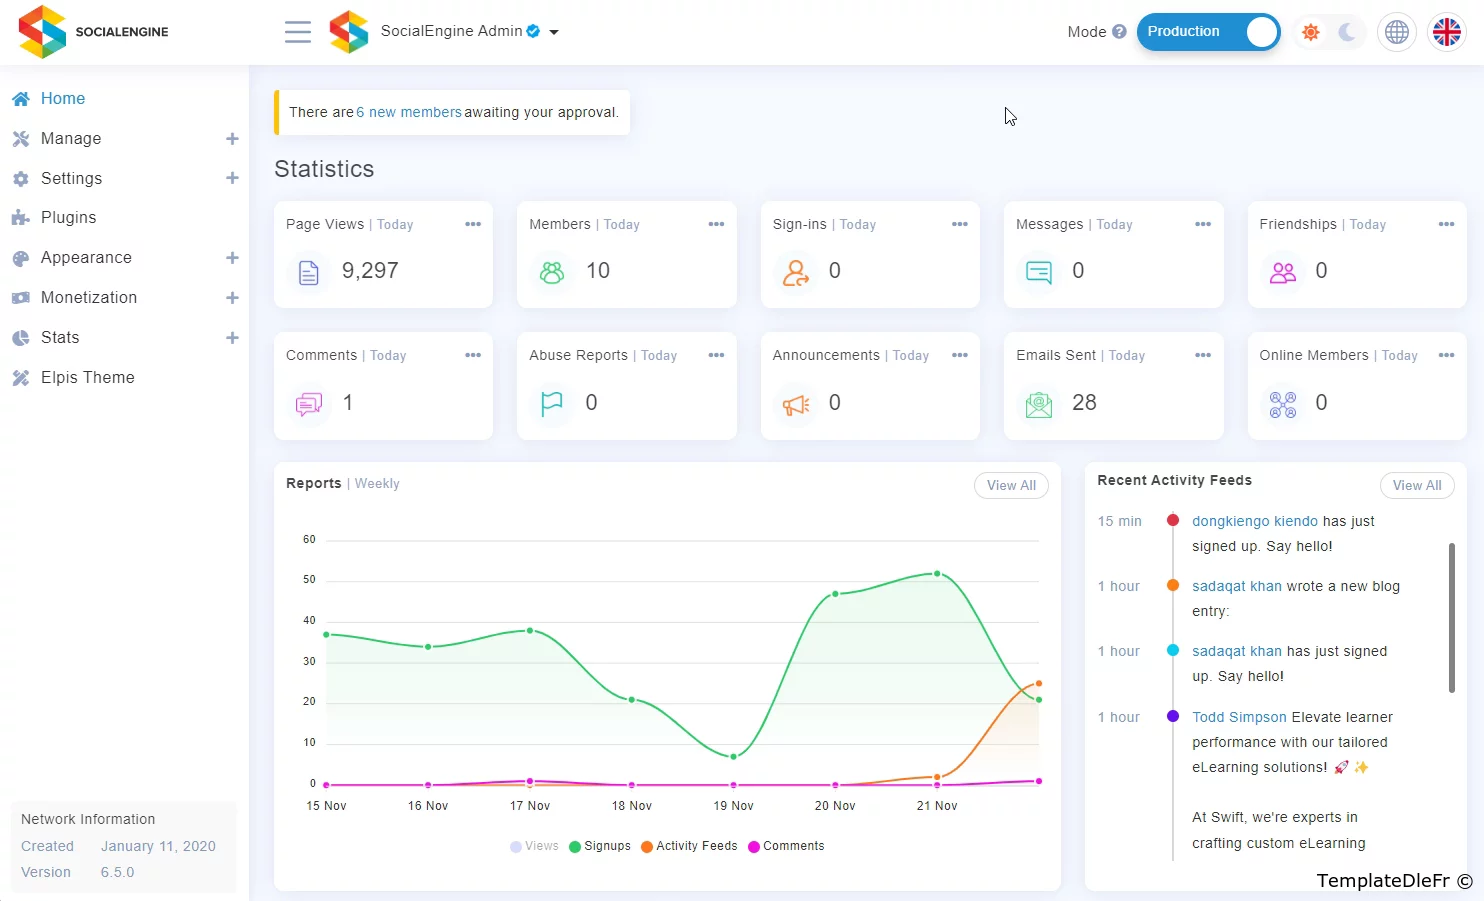Screen dimensions: 1484x901
Task: Toggle Views series in chart legend
Action: click(534, 846)
